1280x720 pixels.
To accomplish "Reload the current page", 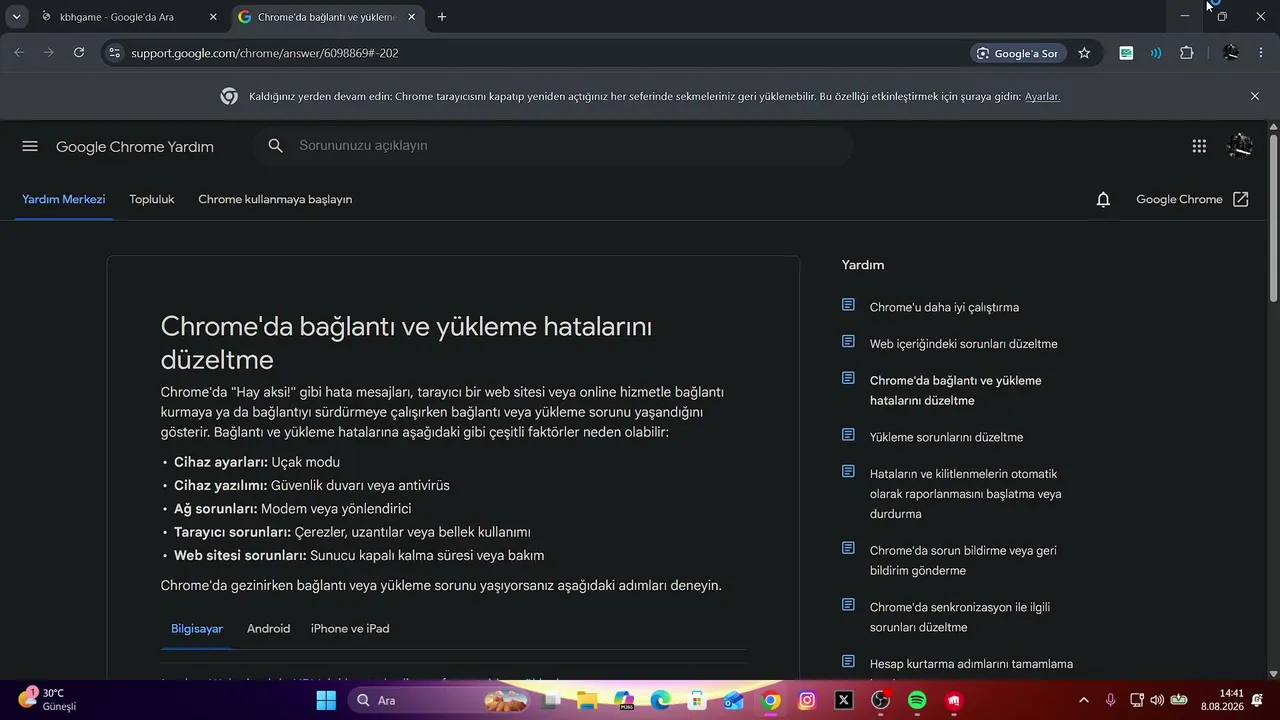I will (x=79, y=53).
